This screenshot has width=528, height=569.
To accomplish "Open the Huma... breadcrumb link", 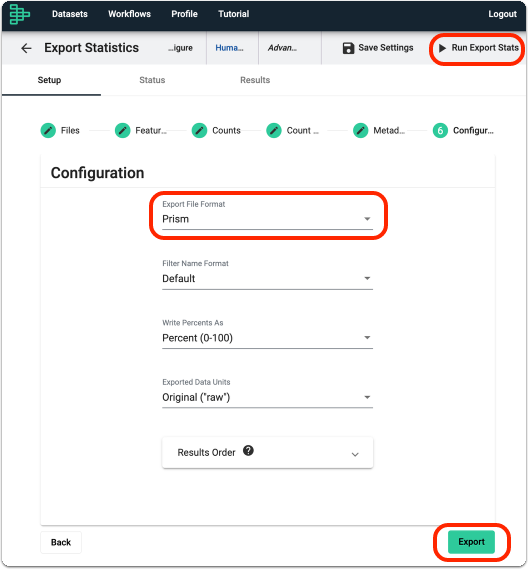I will click(229, 48).
